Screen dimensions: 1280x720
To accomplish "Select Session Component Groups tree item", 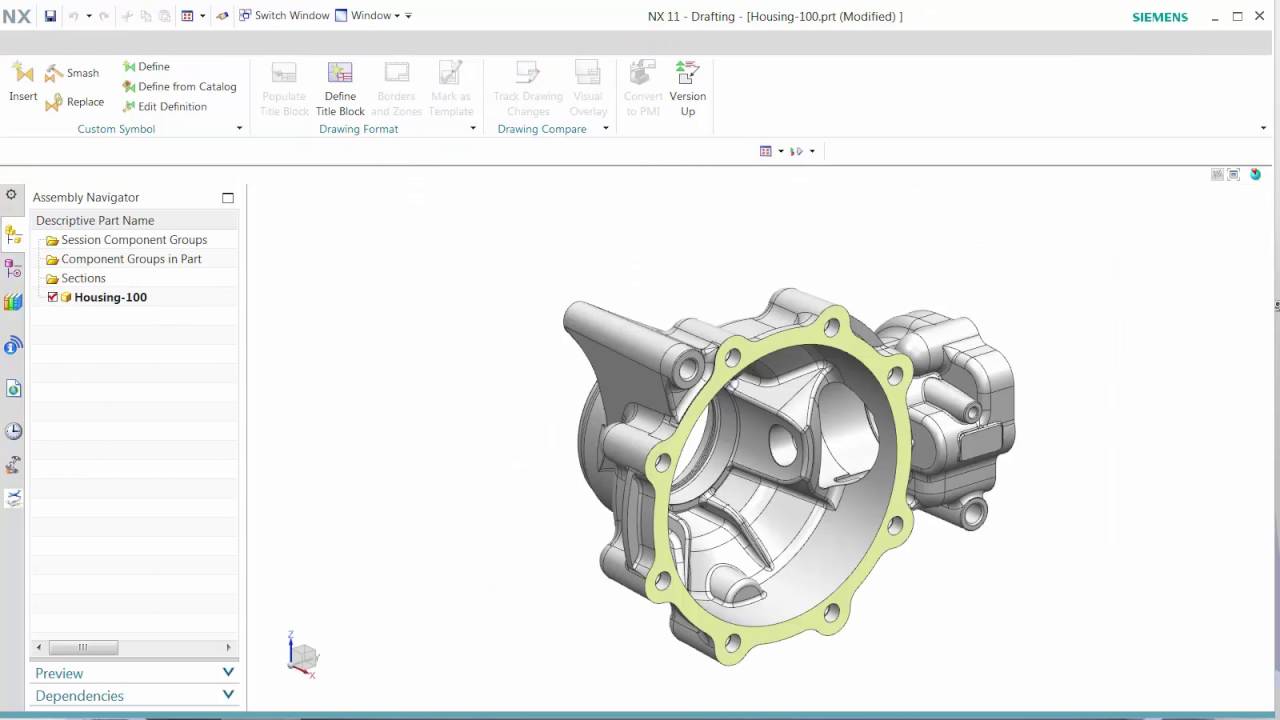I will point(134,239).
